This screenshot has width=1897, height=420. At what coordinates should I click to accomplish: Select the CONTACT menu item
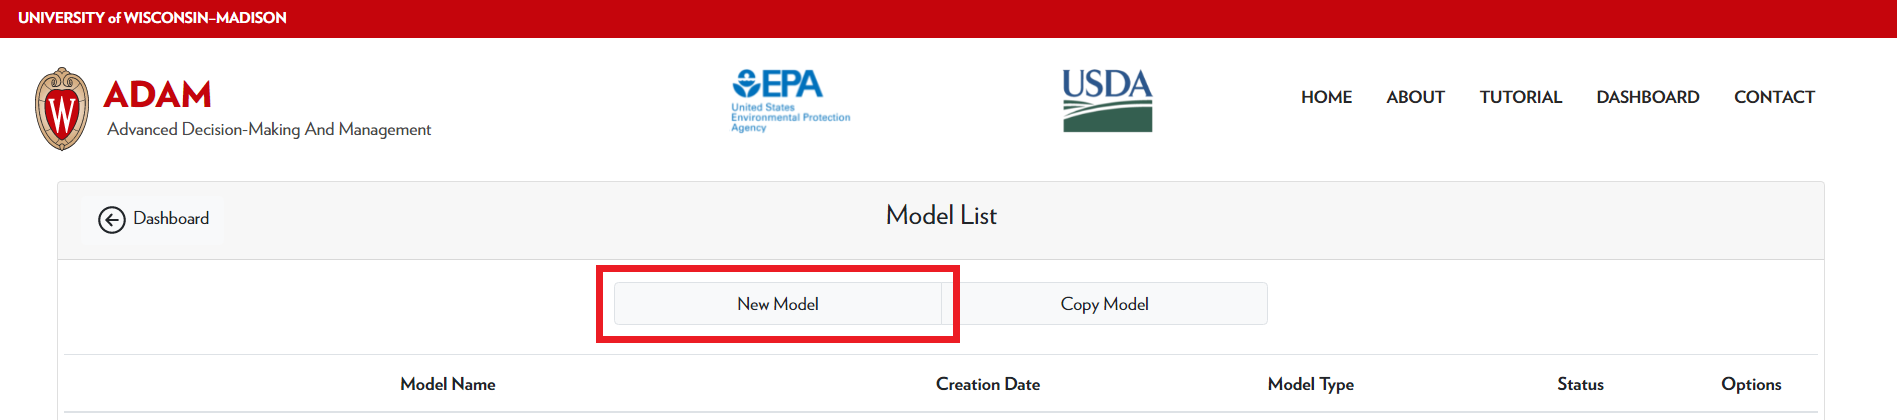1774,97
